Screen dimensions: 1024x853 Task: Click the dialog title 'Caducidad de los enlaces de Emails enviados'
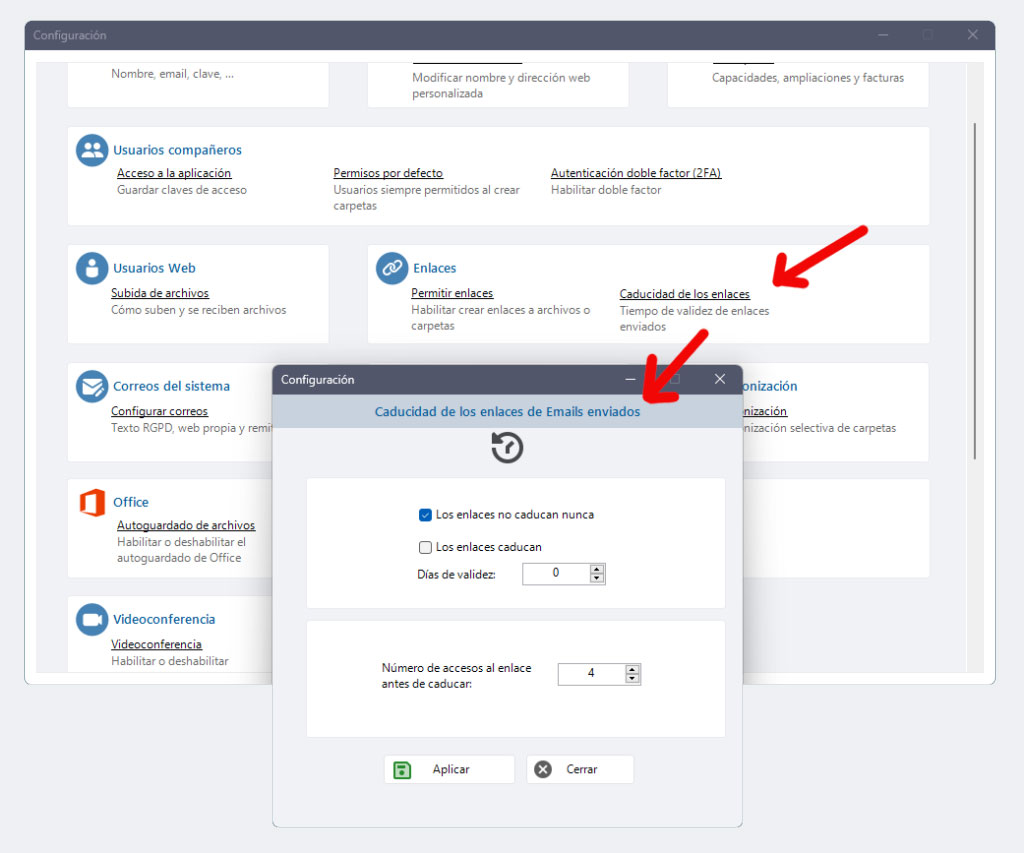(x=507, y=412)
